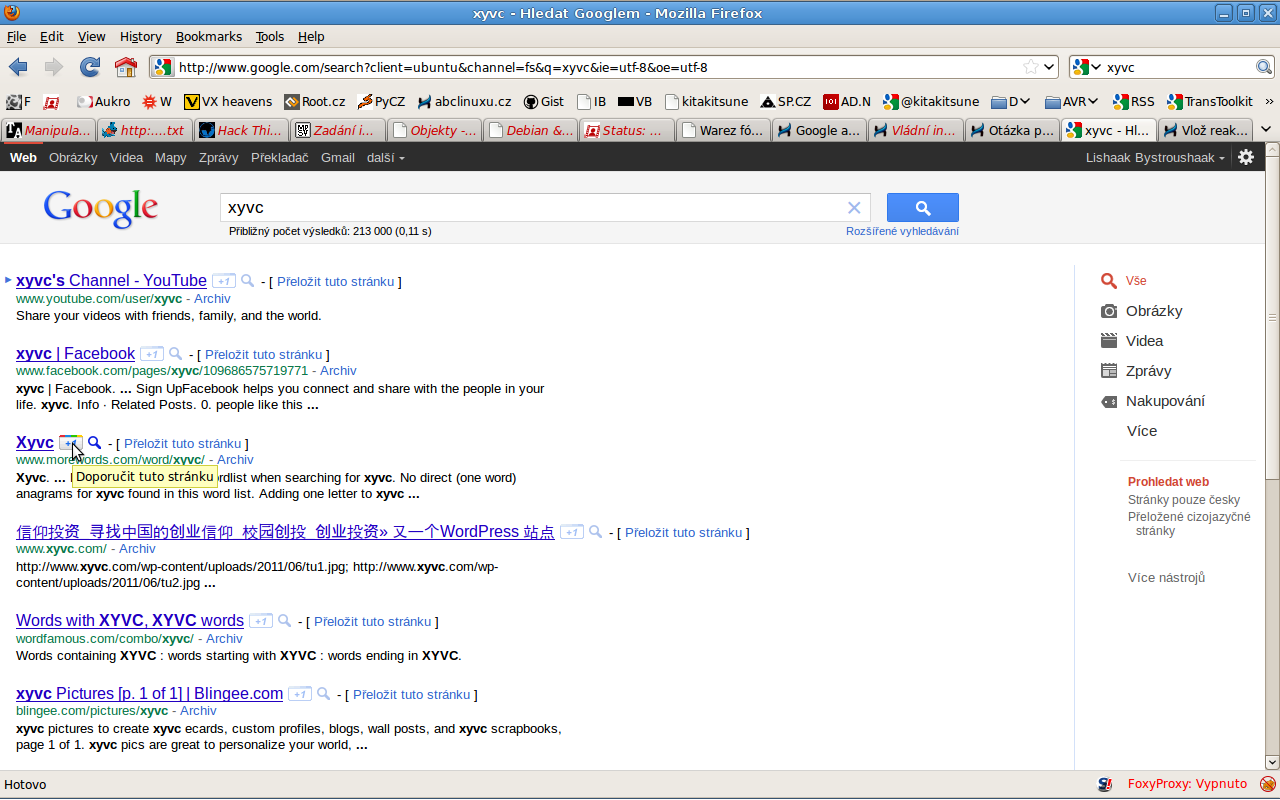Preview xyvc's Channel - YouTube with magnifier icon
1280x800 pixels.
click(248, 281)
